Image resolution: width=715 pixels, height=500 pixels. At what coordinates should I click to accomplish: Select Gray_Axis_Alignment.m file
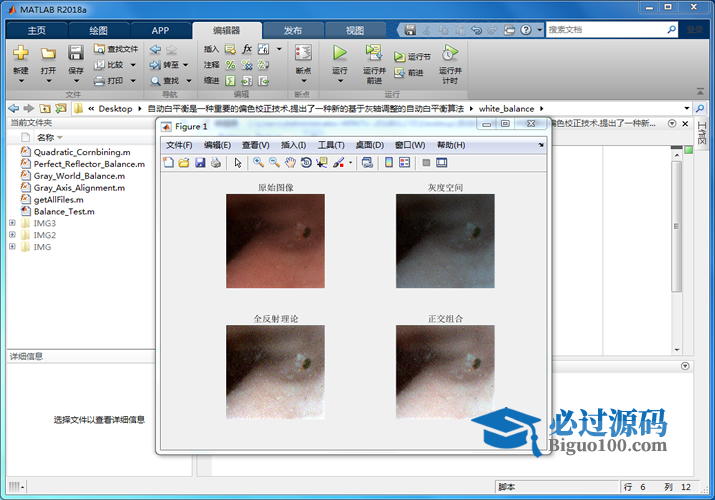79,187
